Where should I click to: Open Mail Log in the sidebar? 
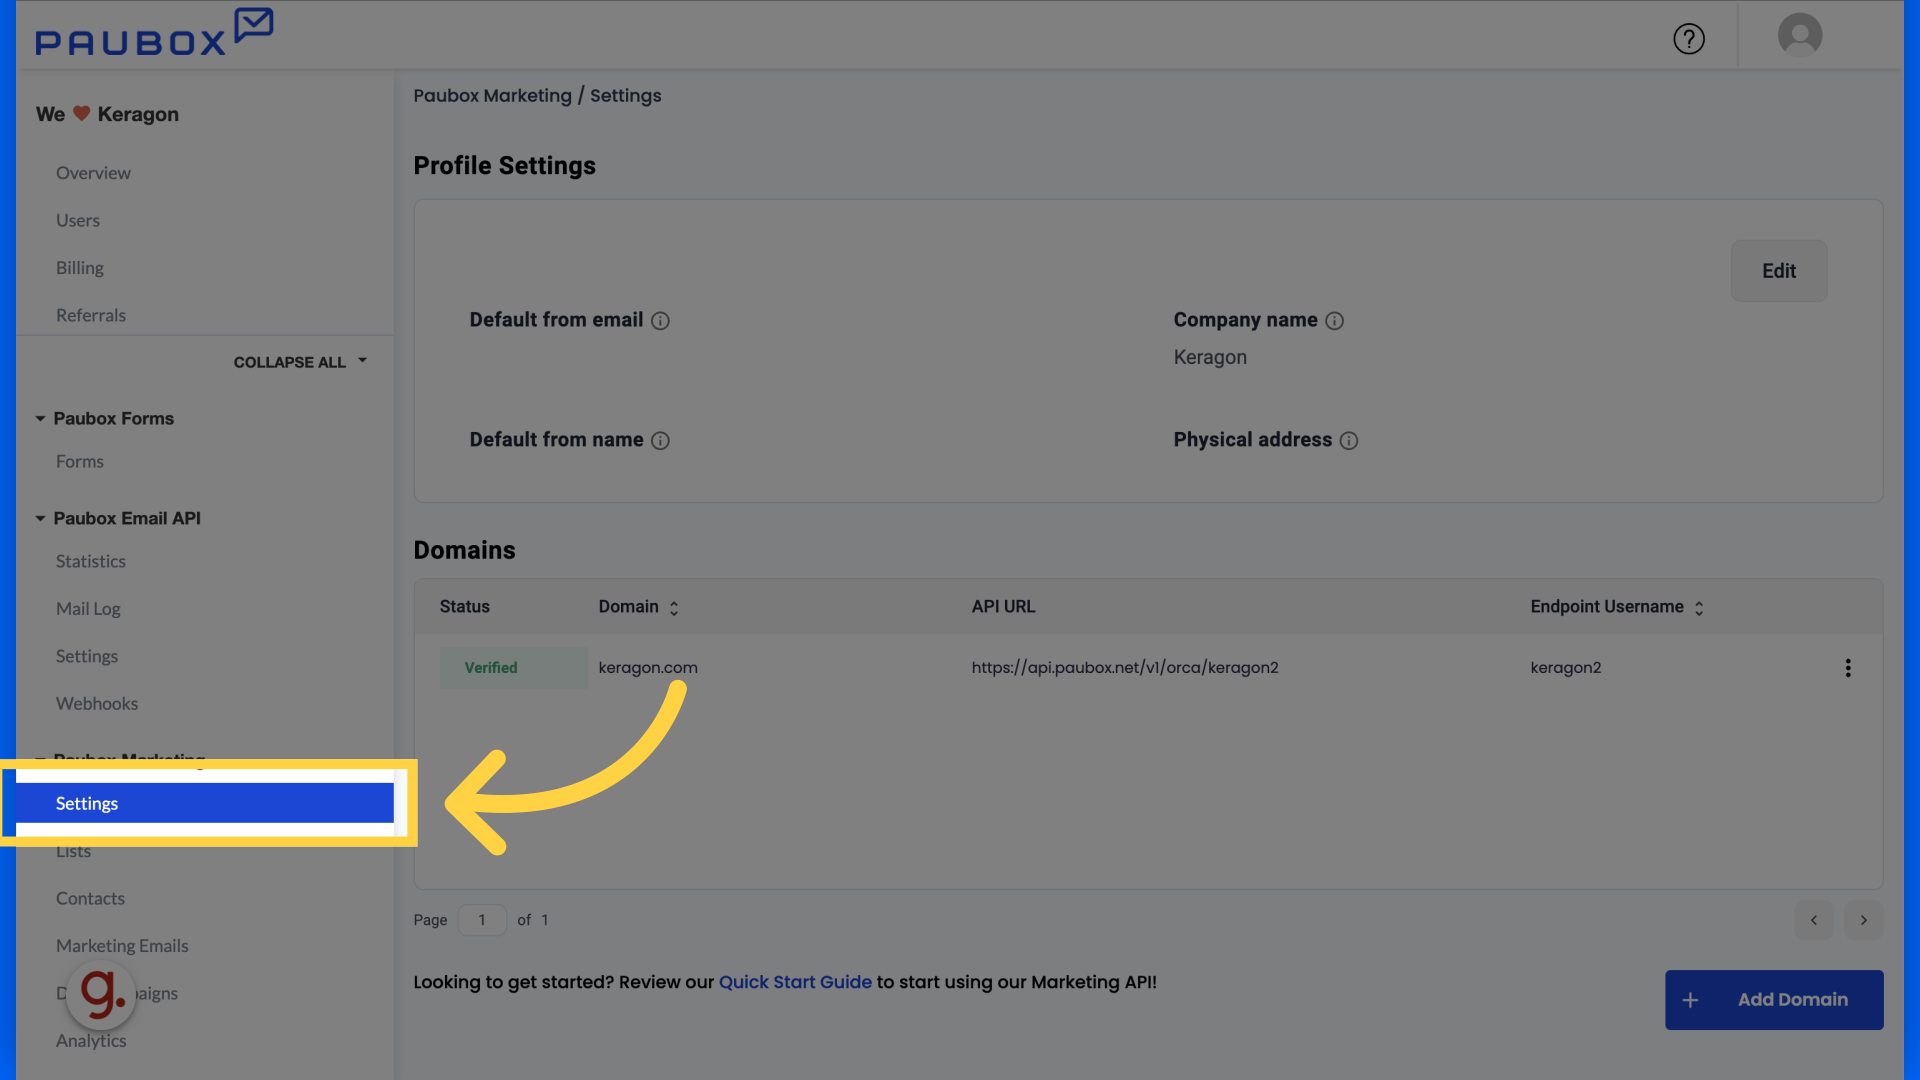click(88, 609)
